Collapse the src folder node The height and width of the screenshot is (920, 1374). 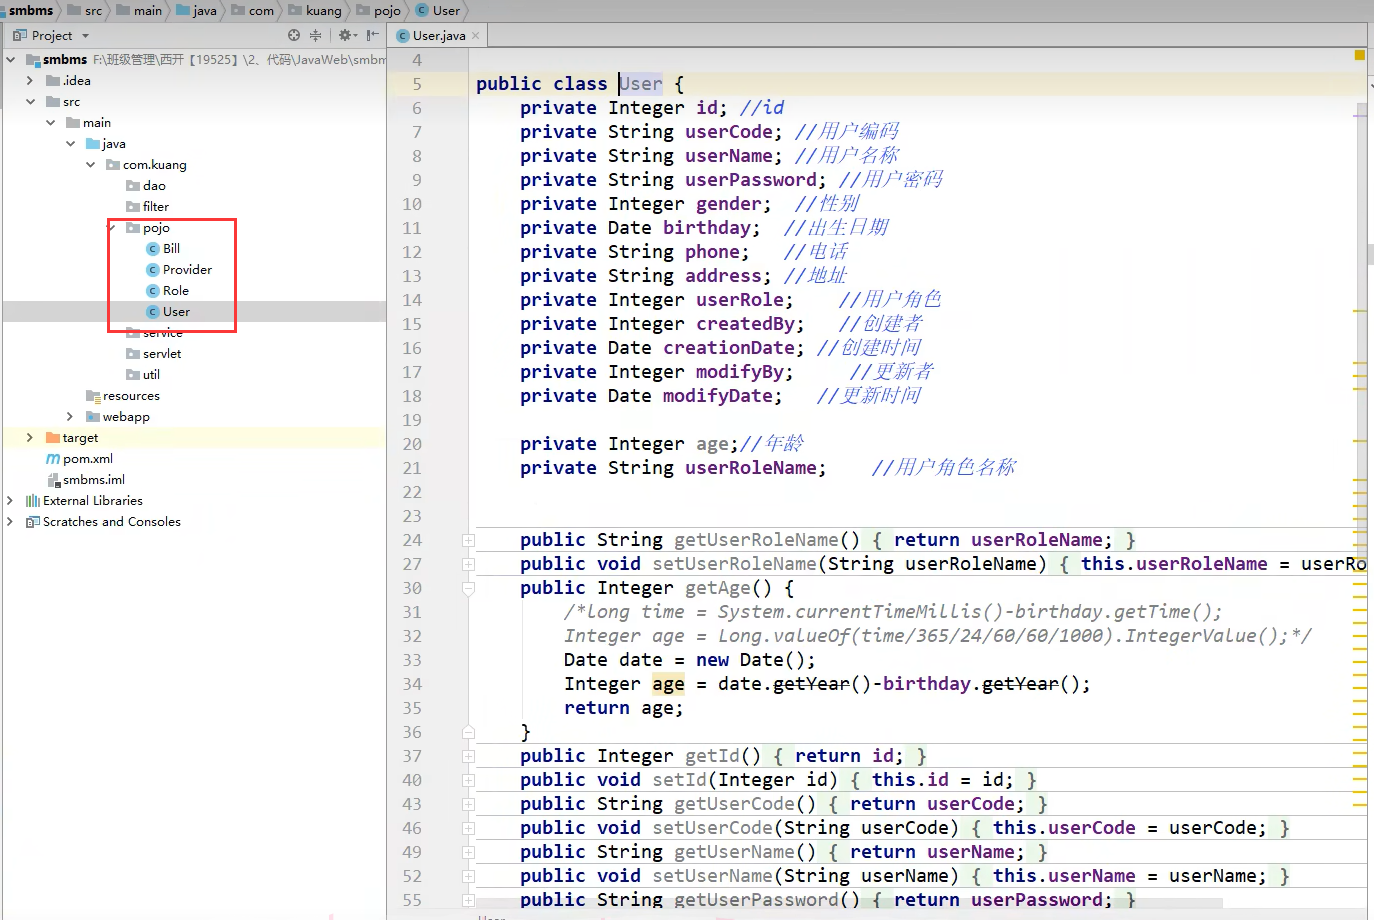click(30, 101)
